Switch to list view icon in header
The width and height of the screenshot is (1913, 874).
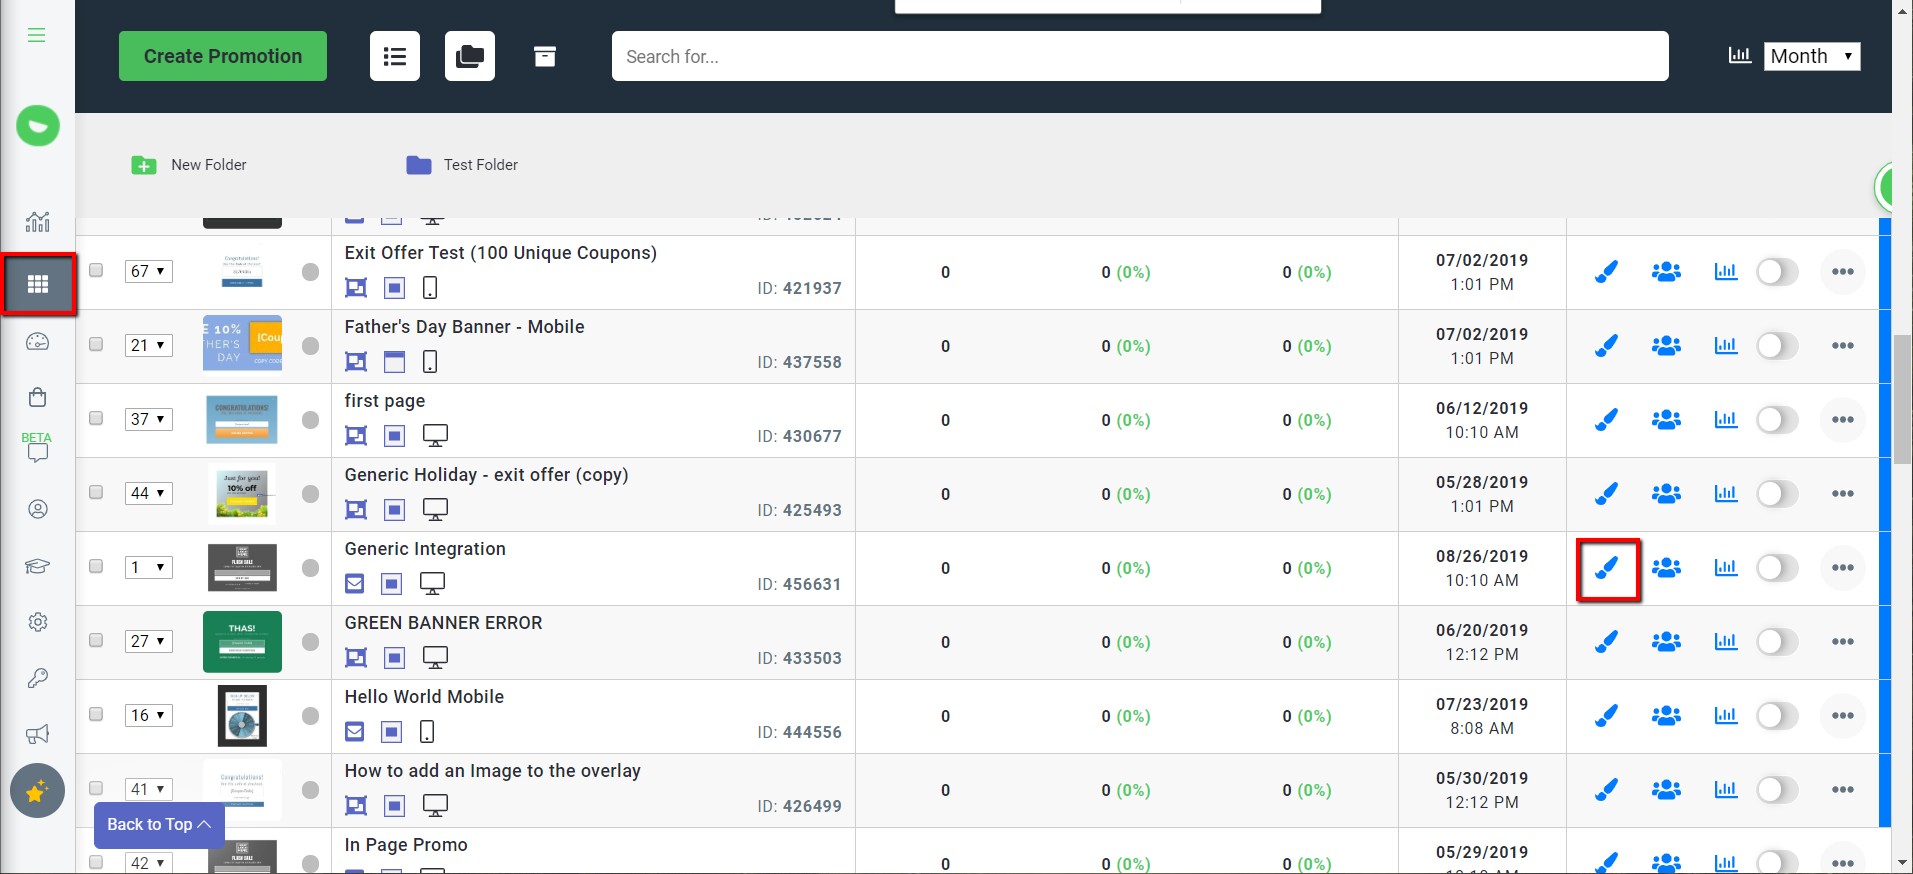pos(395,56)
